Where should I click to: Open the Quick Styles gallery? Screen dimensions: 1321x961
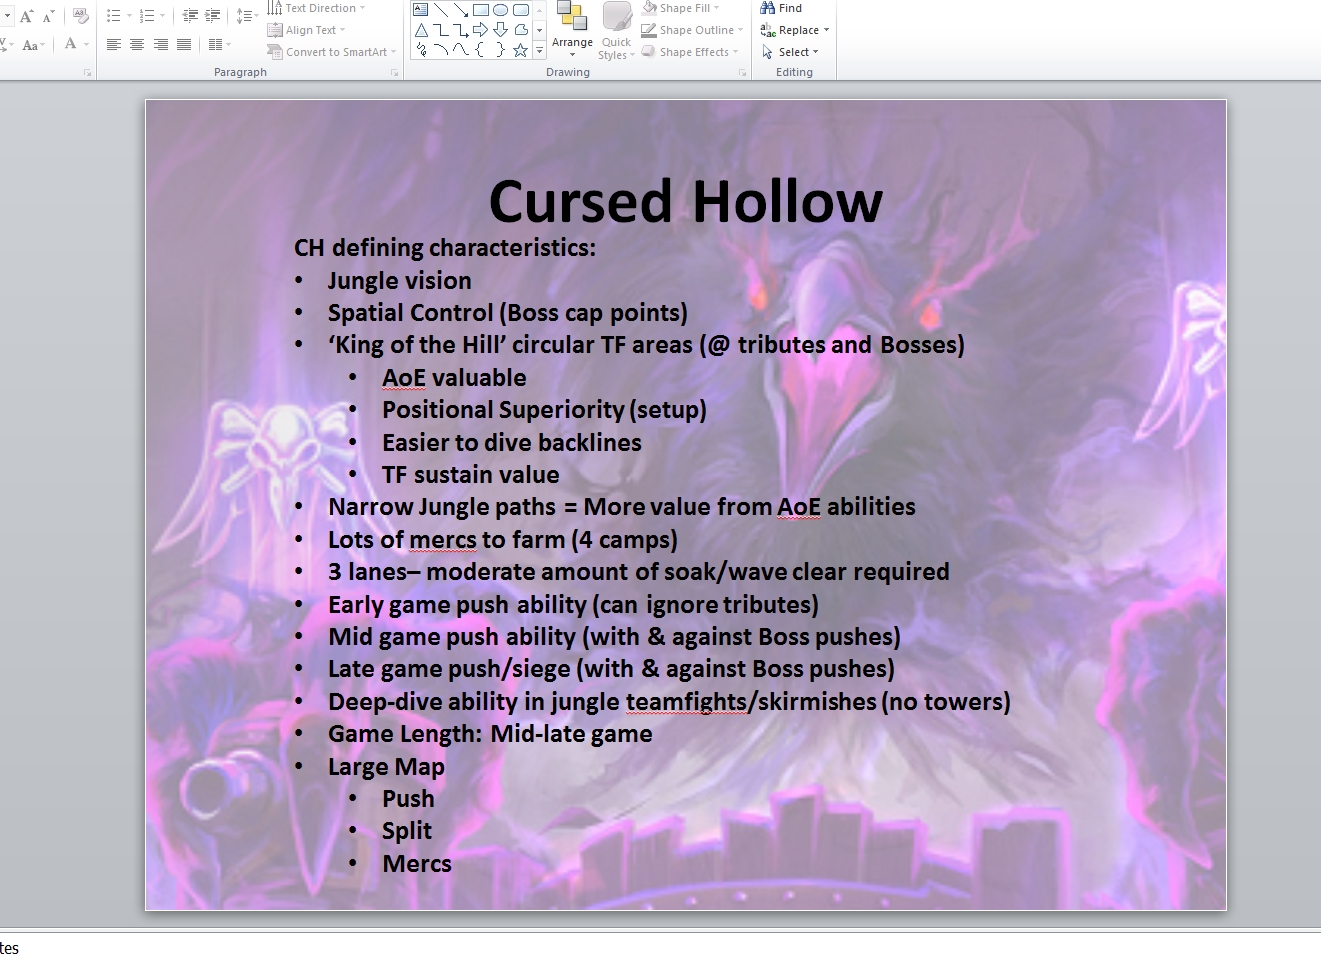(616, 30)
